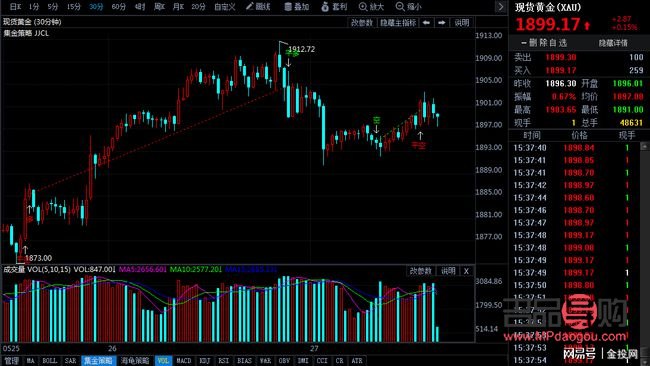
Task: Click the MA10 volume average label
Action: click(x=196, y=269)
